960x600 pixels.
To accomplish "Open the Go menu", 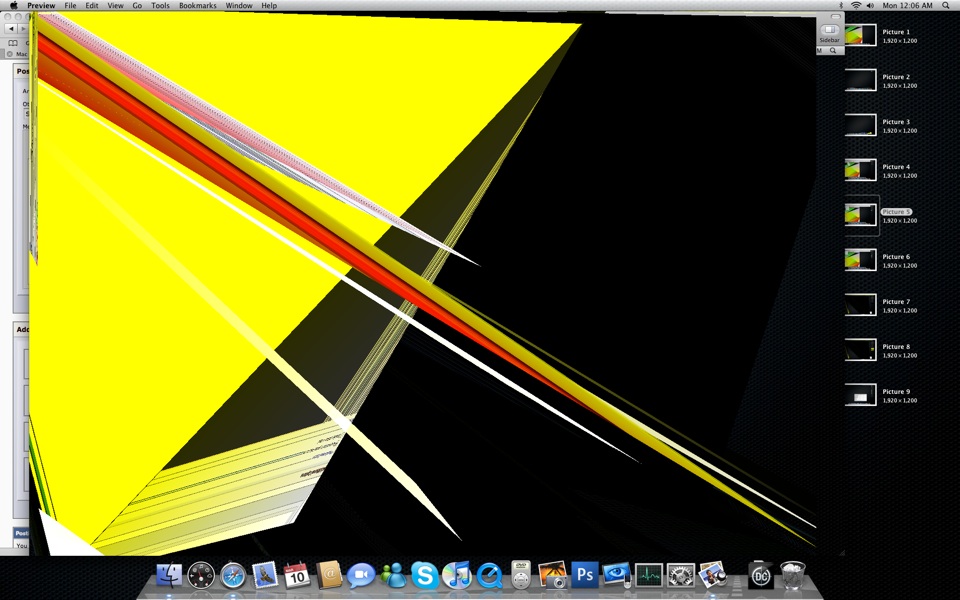I will [137, 5].
